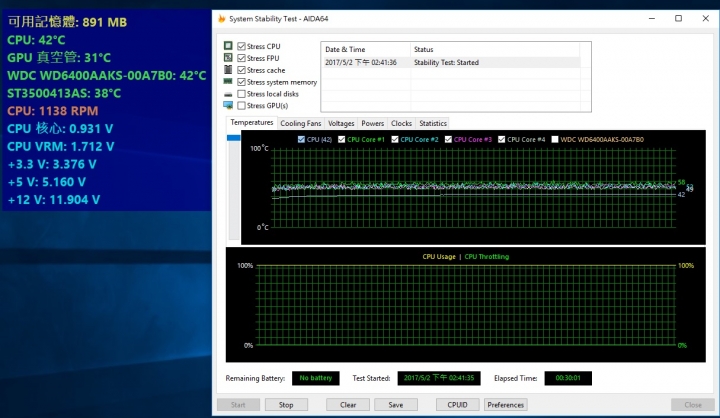Uncheck the Stress CPU checkbox
This screenshot has width=720, height=418.
[x=242, y=46]
